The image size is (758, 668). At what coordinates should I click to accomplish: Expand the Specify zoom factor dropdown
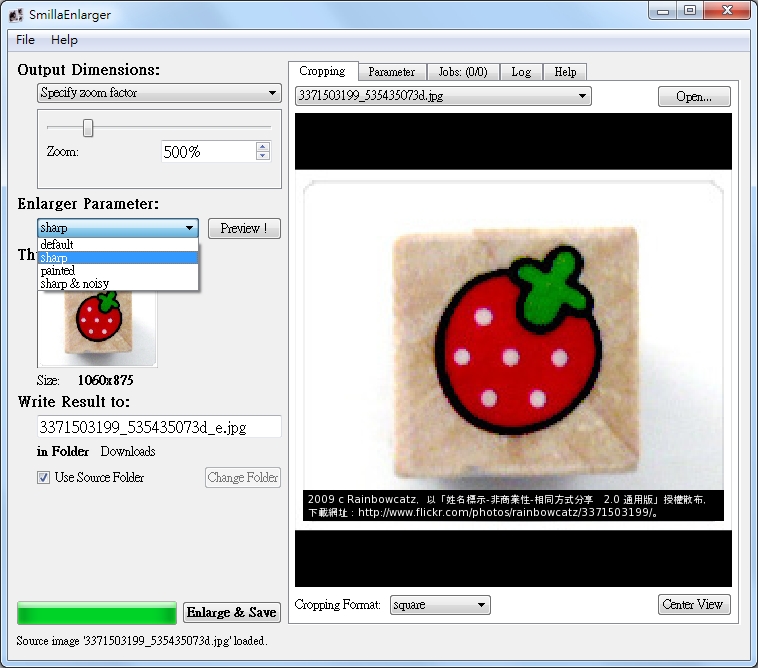(159, 93)
